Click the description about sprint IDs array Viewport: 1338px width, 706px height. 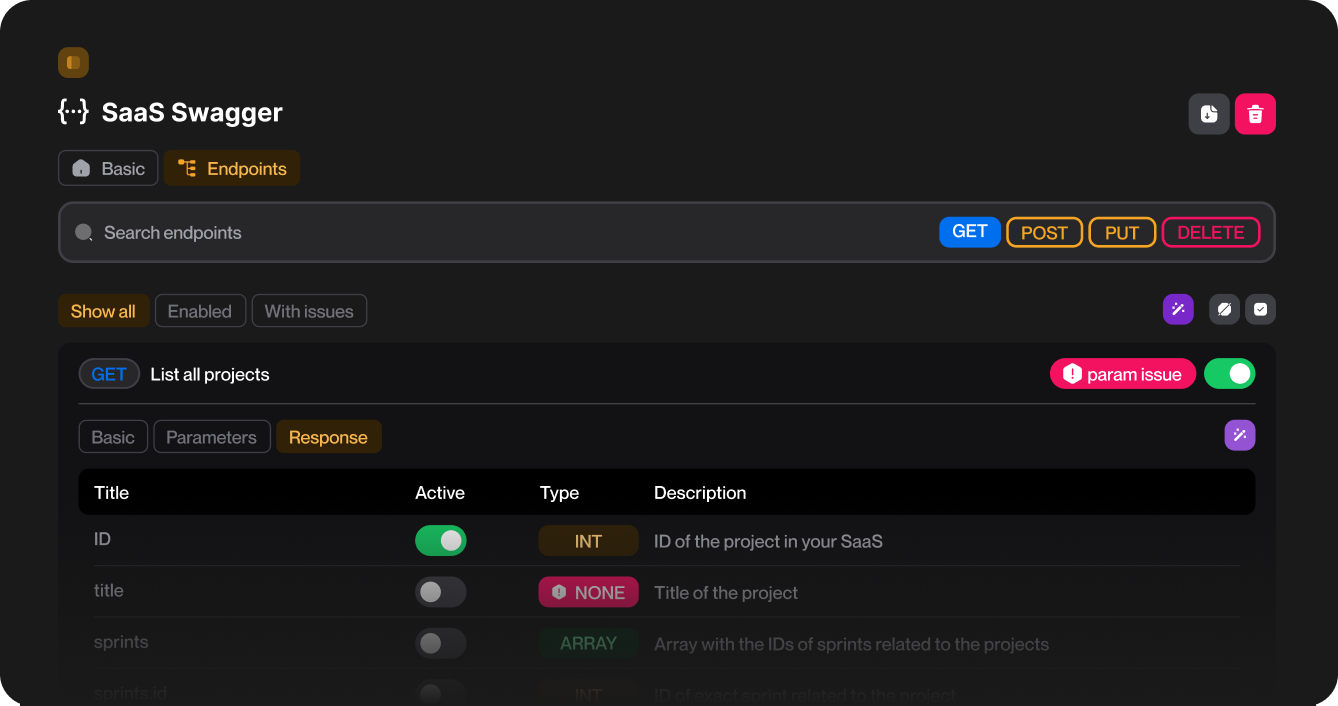click(851, 644)
